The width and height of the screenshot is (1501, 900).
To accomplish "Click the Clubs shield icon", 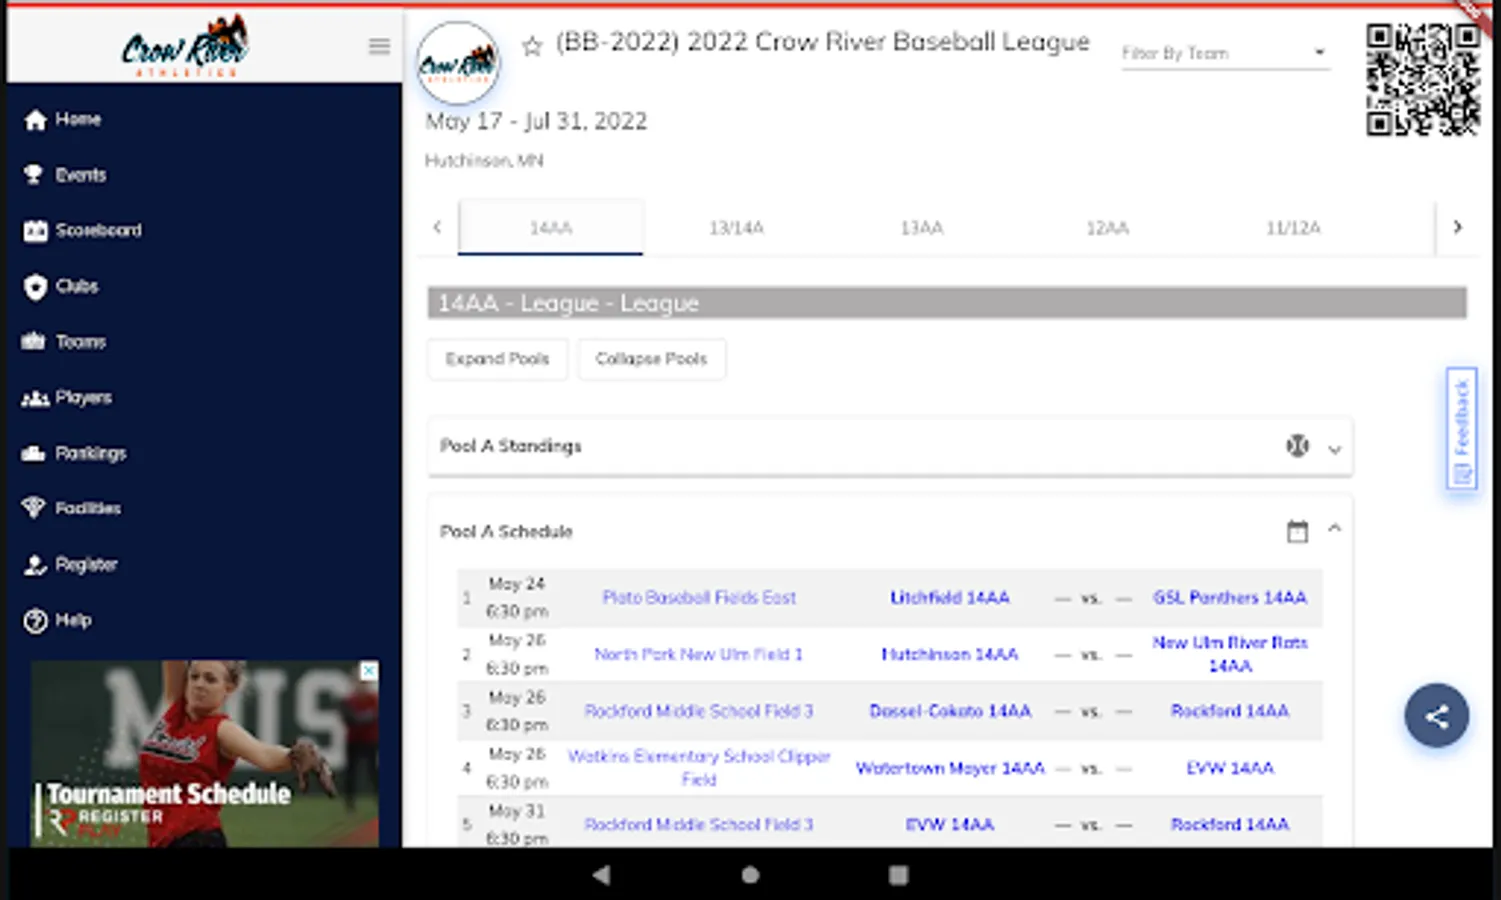I will (36, 287).
